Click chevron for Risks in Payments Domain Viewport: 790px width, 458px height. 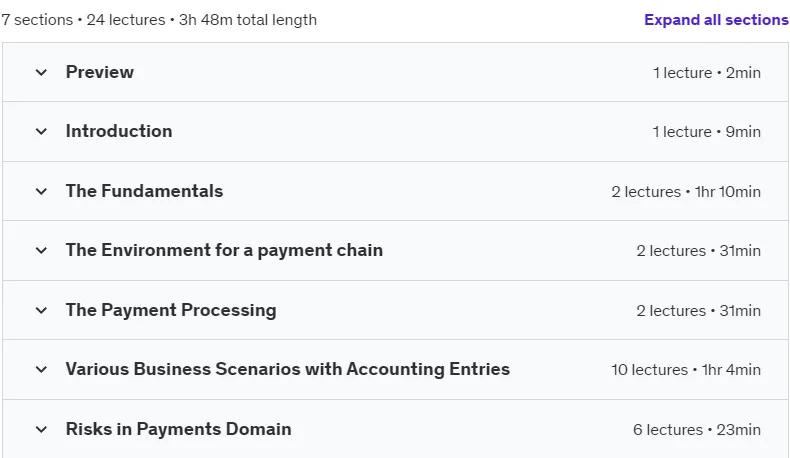click(41, 429)
